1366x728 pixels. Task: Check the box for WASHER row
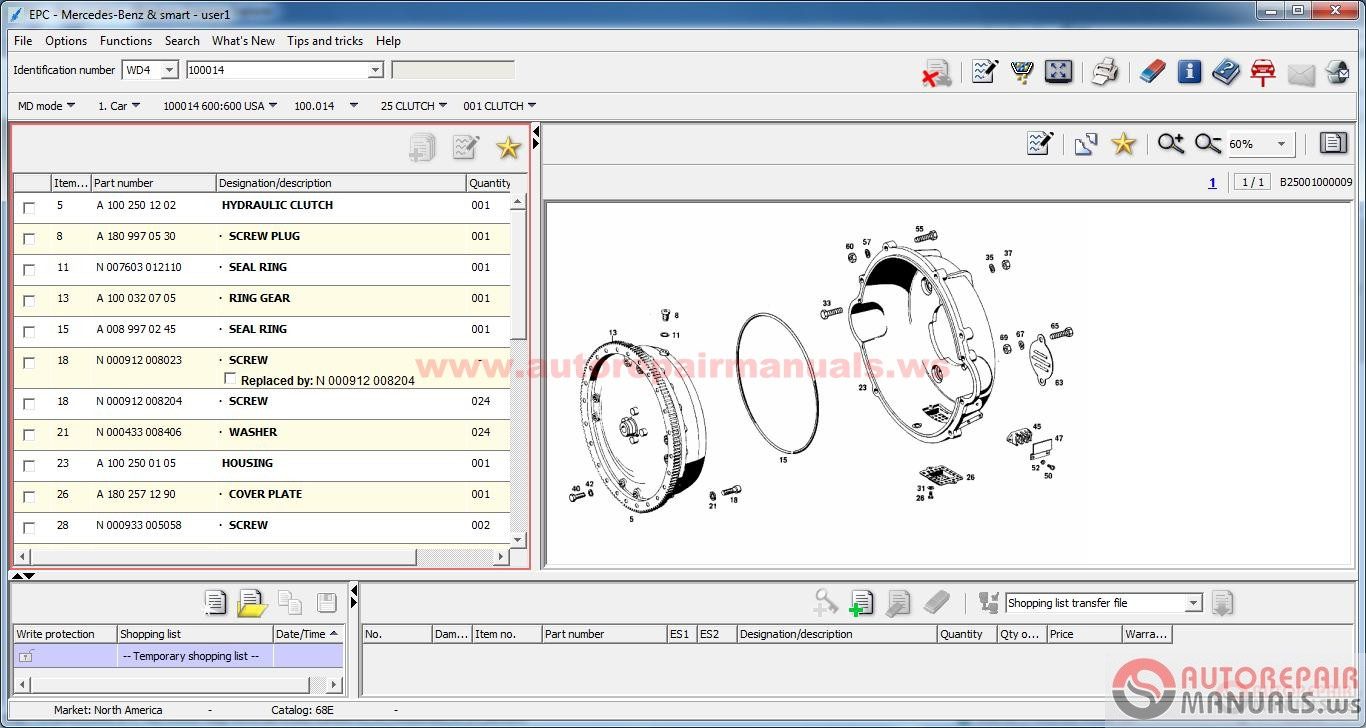click(29, 435)
